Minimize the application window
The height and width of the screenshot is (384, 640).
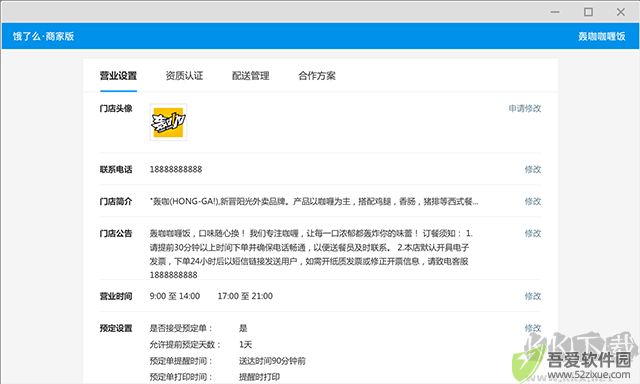[555, 12]
